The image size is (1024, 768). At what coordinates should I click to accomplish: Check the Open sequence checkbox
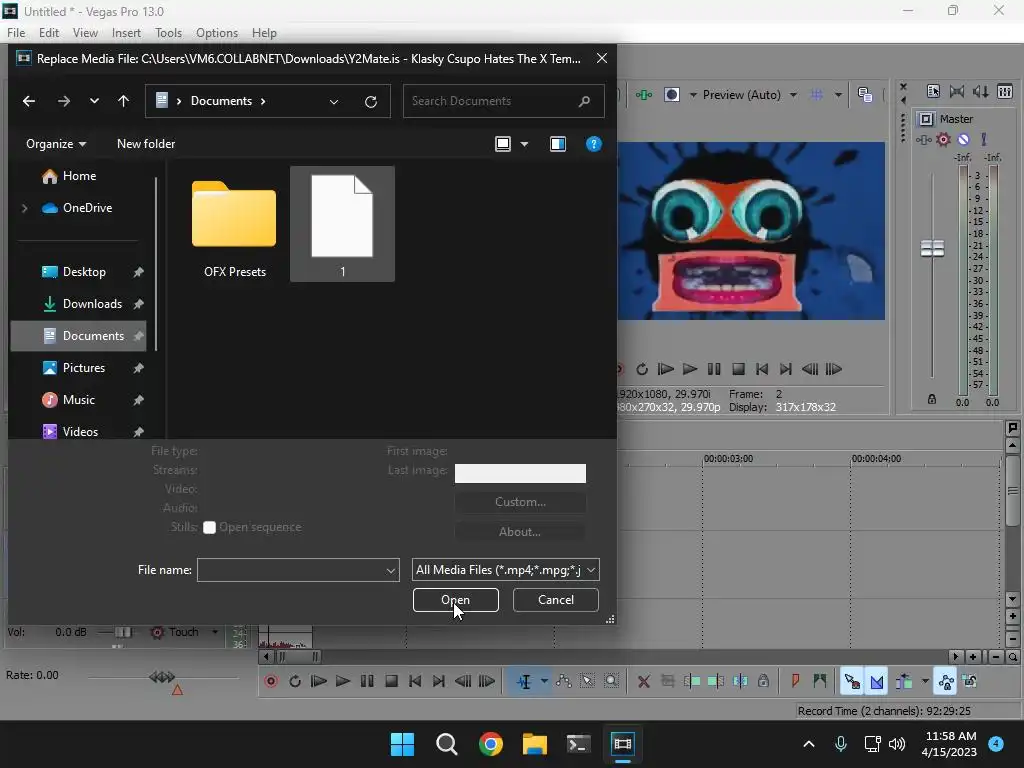[209, 527]
